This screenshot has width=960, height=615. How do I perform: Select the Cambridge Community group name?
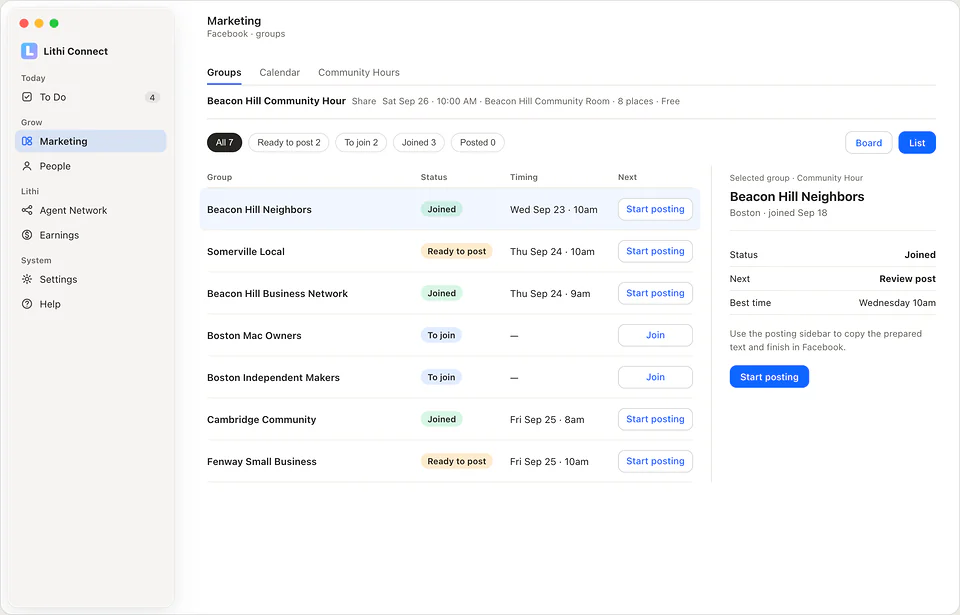(261, 420)
